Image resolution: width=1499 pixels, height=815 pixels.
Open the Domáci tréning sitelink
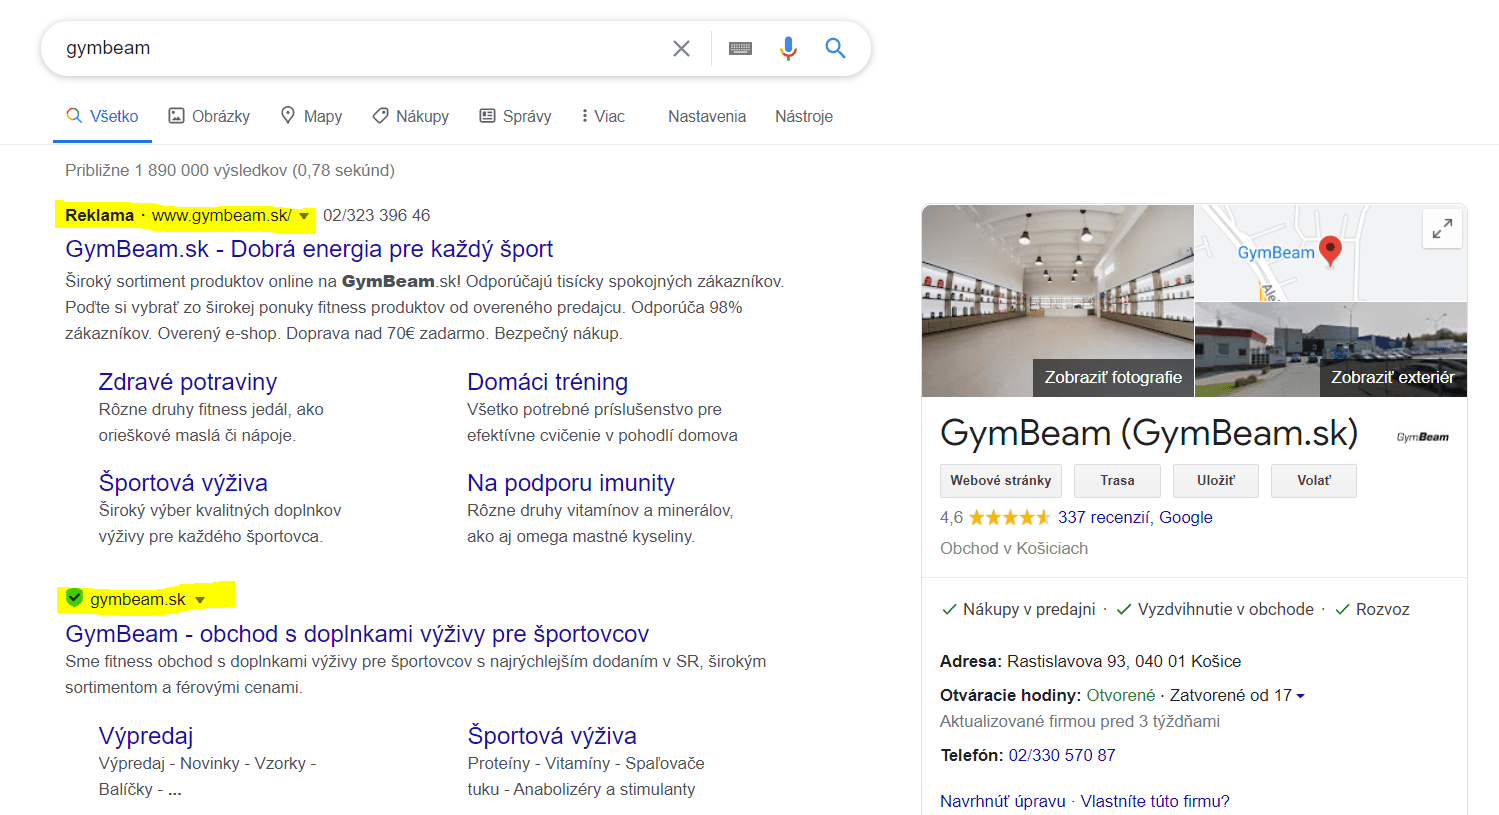[547, 382]
